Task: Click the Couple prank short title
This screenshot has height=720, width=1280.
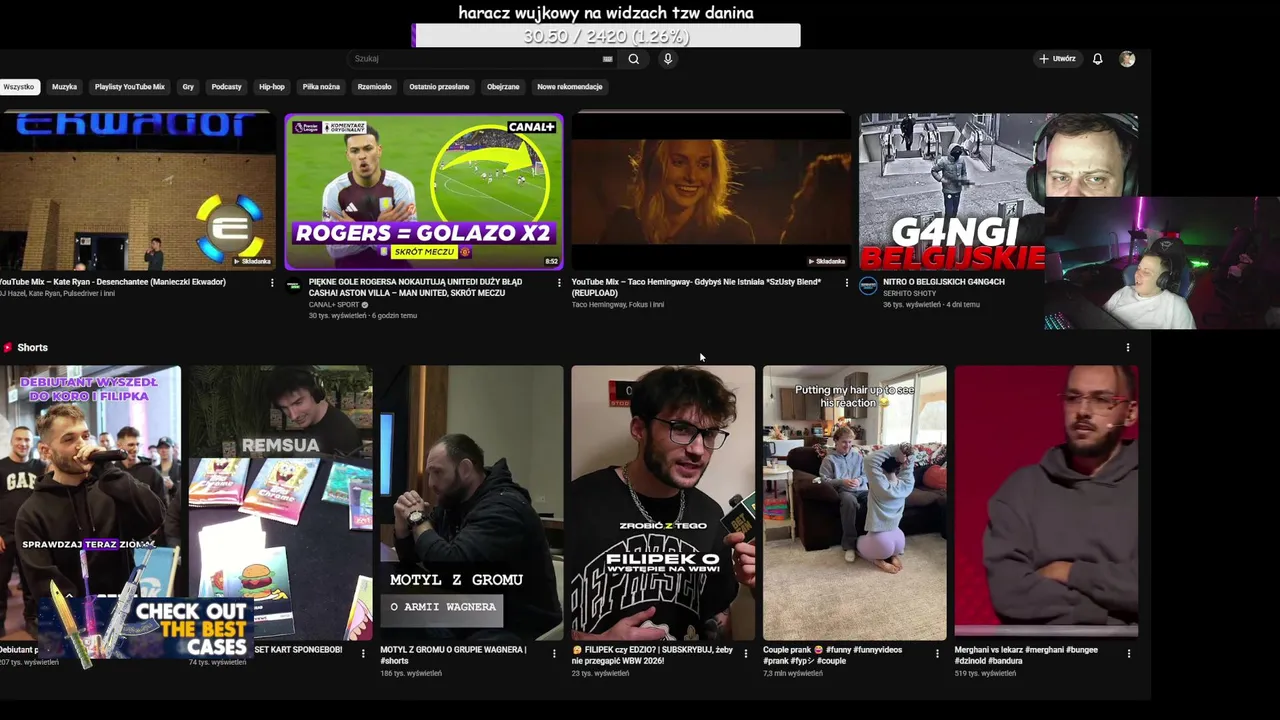Action: pyautogui.click(x=833, y=655)
